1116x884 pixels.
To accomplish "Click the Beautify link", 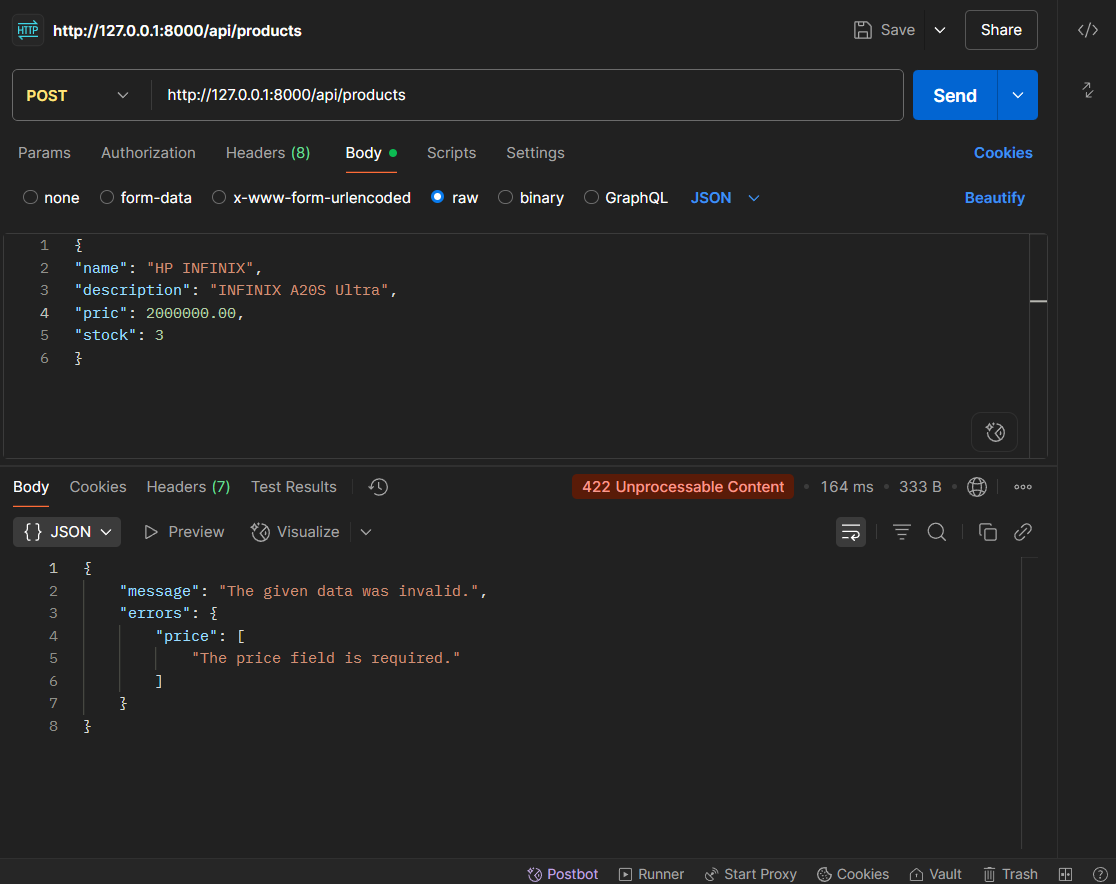I will 994,198.
